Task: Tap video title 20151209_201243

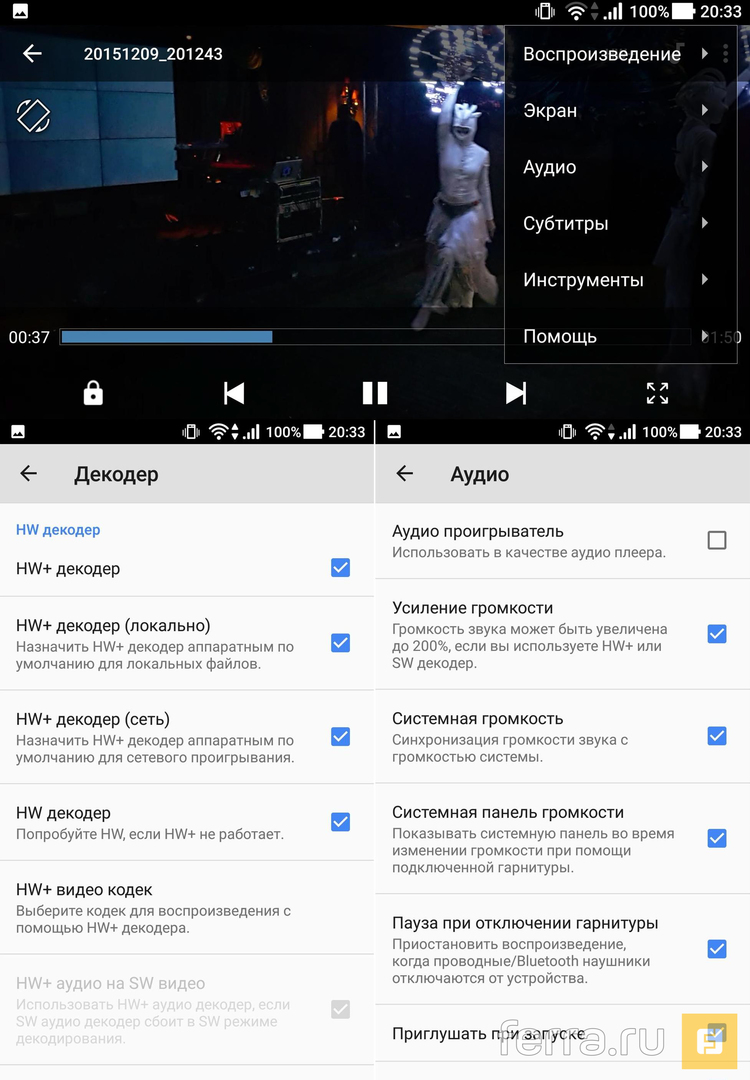Action: (153, 54)
